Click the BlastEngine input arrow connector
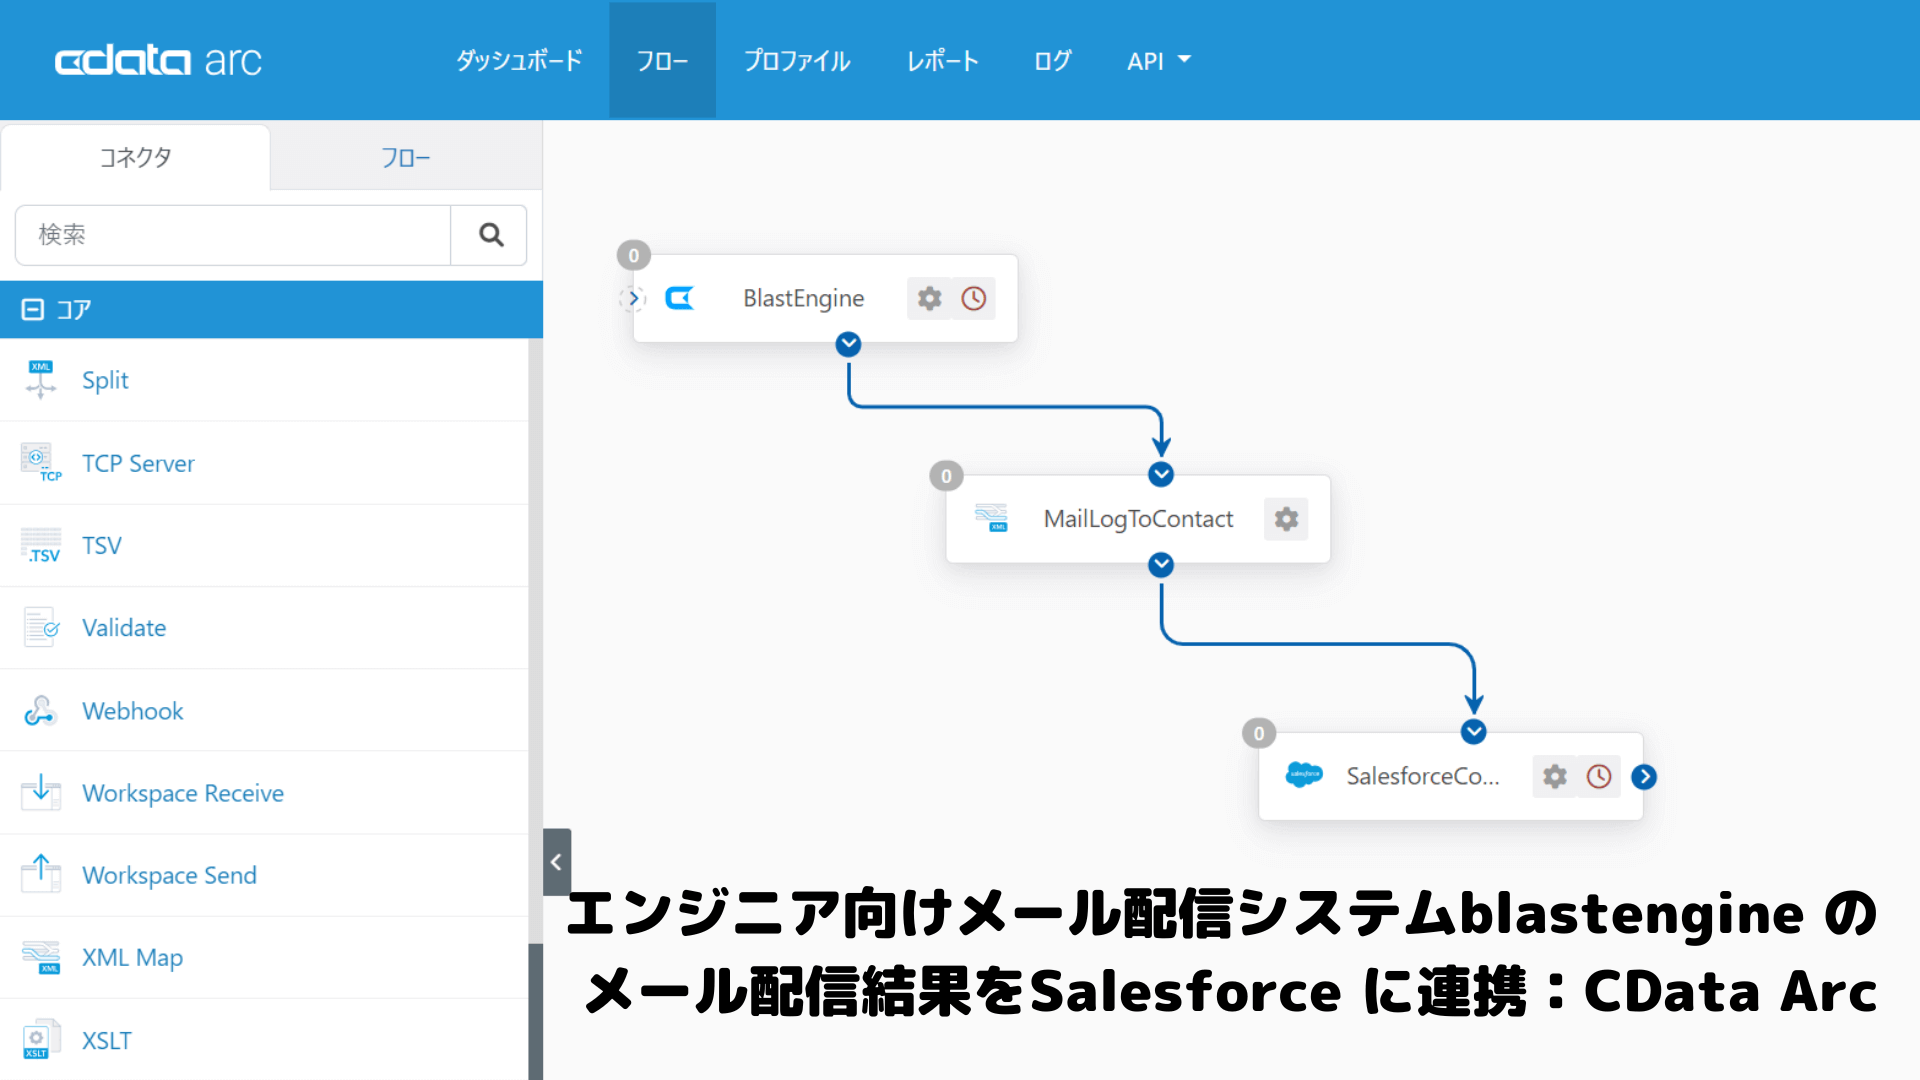 [632, 298]
